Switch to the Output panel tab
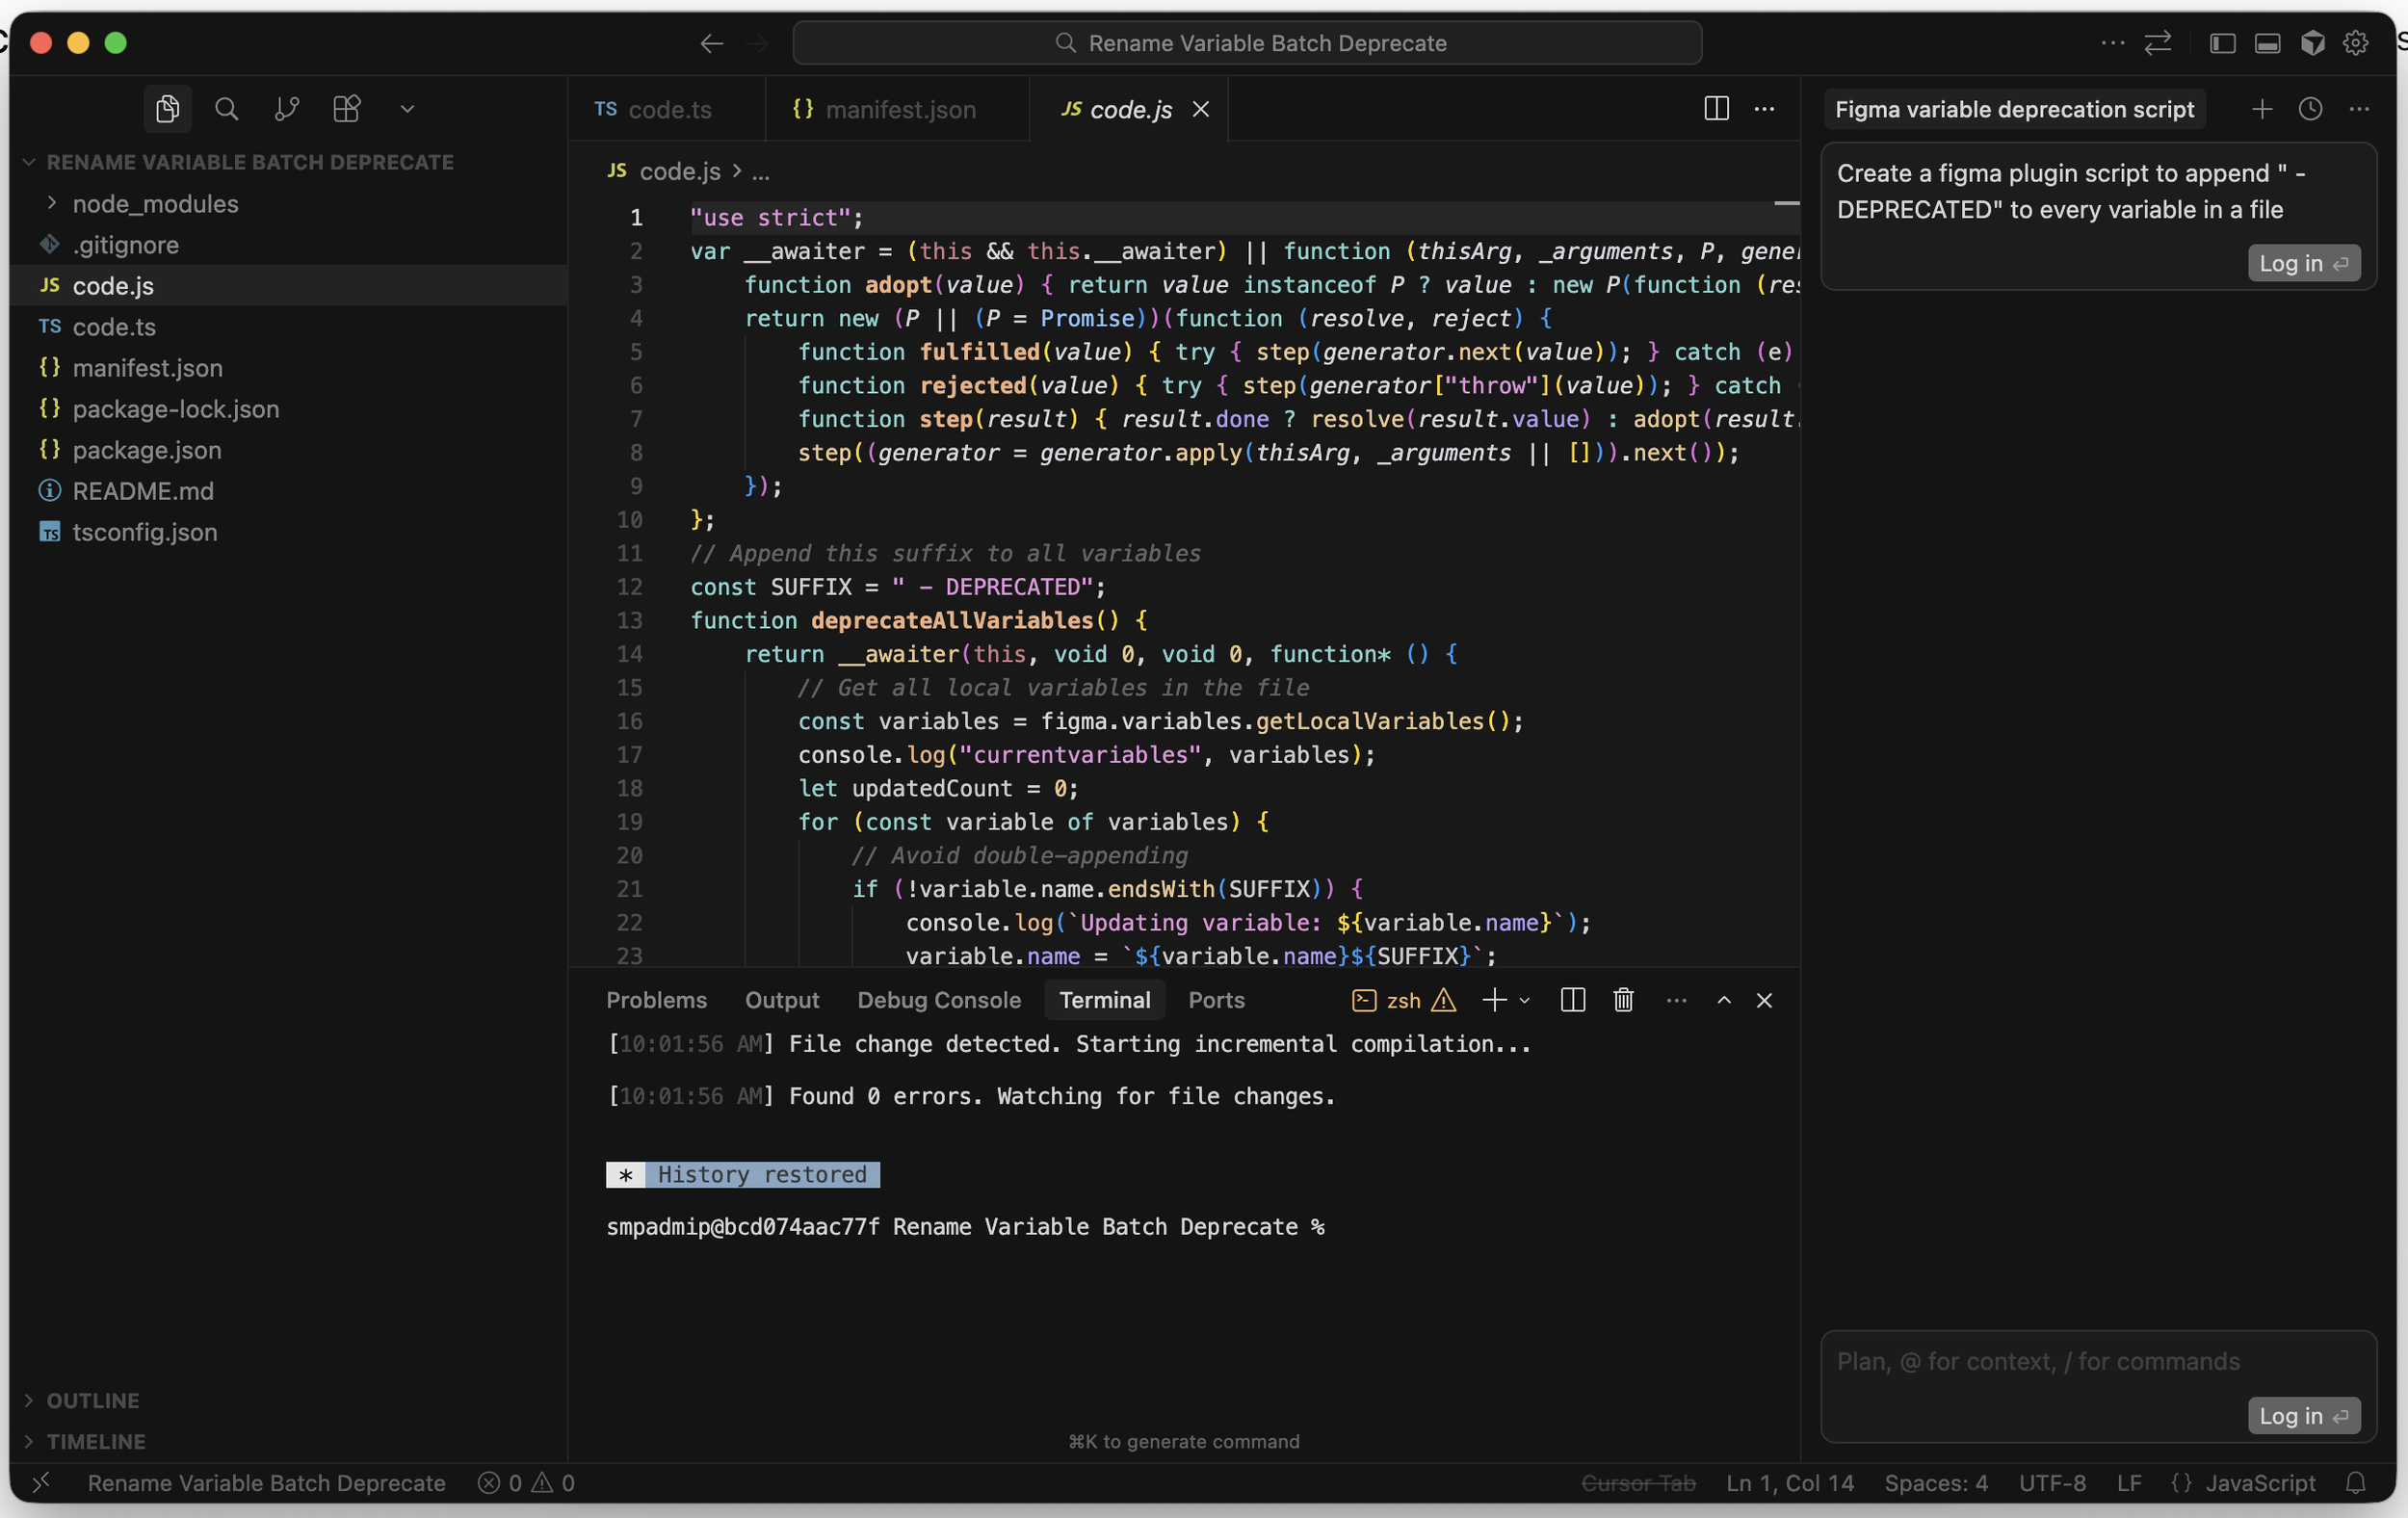Viewport: 2408px width, 1518px height. tap(782, 1000)
